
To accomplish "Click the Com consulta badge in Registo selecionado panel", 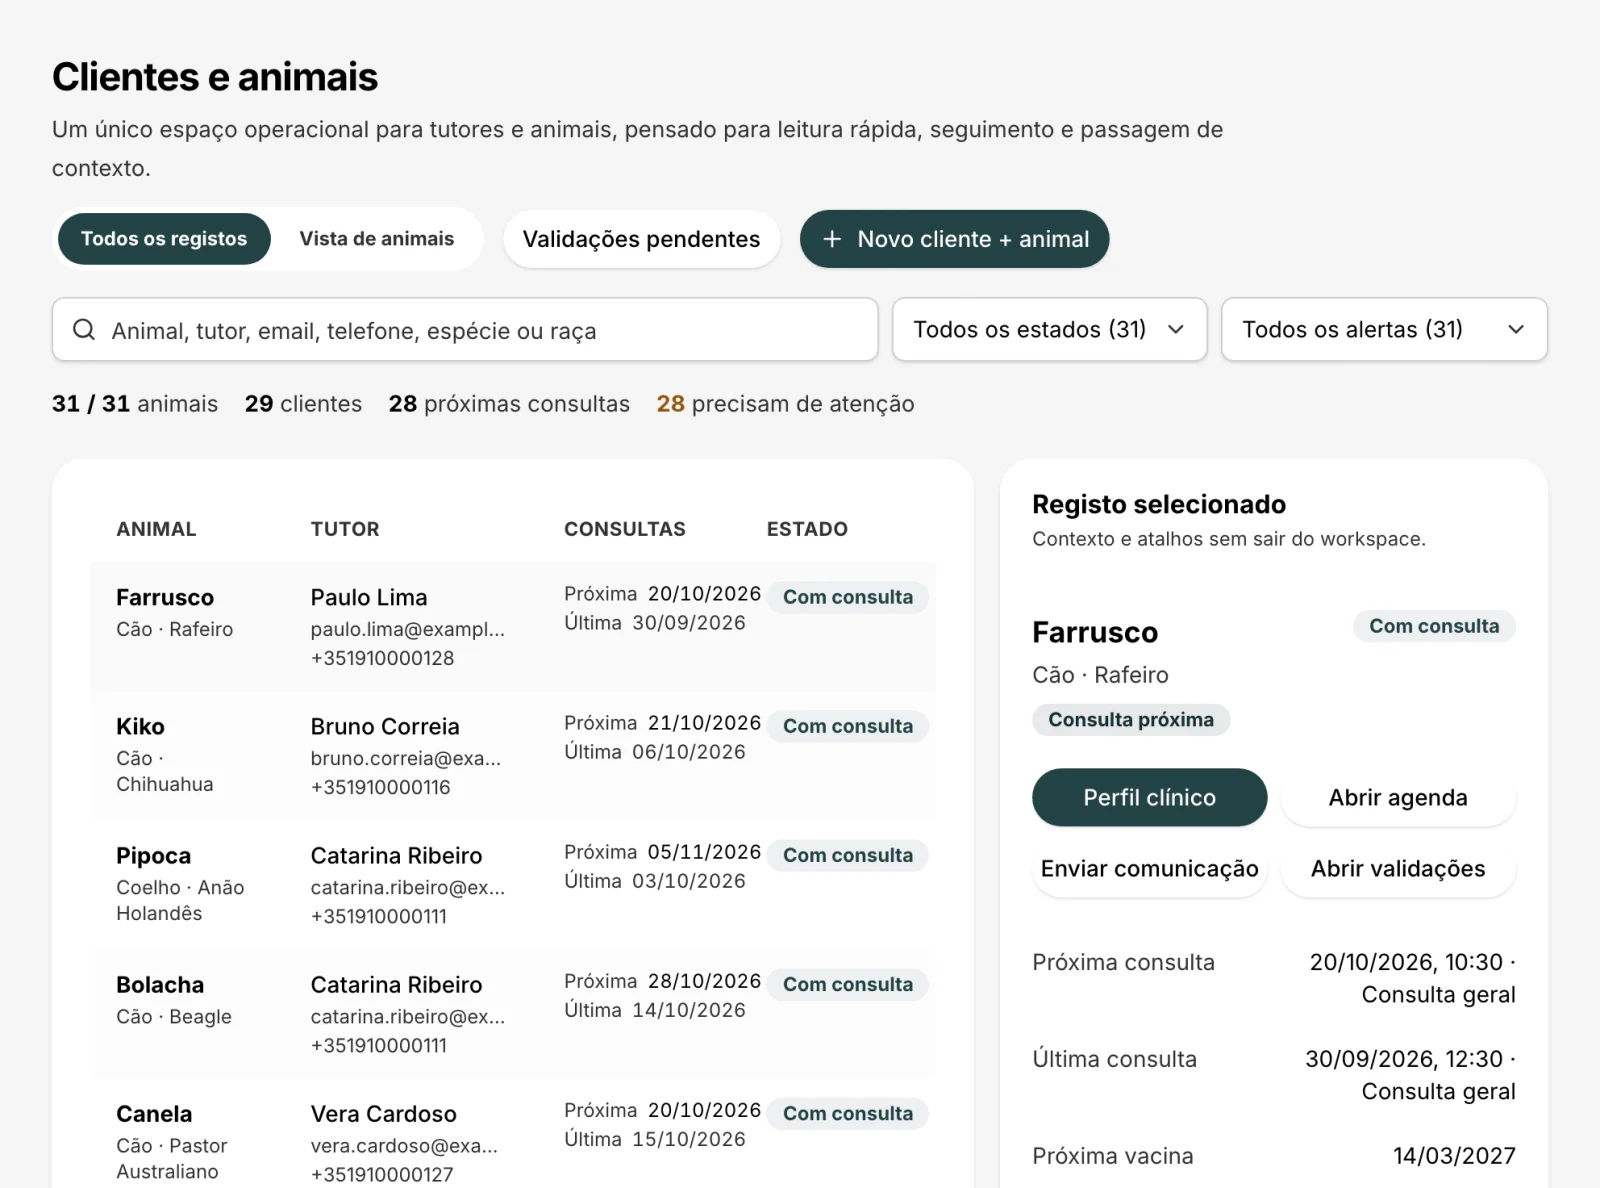I will [1434, 626].
